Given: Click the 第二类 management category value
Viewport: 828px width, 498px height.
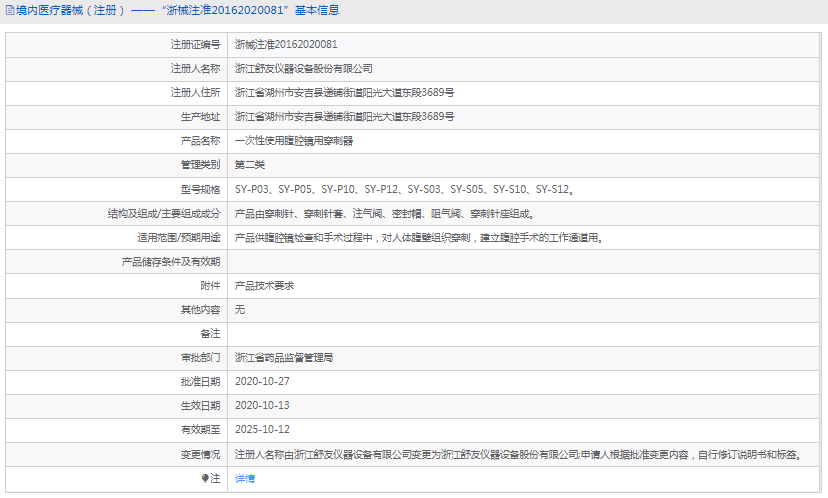Looking at the screenshot, I should (x=250, y=165).
